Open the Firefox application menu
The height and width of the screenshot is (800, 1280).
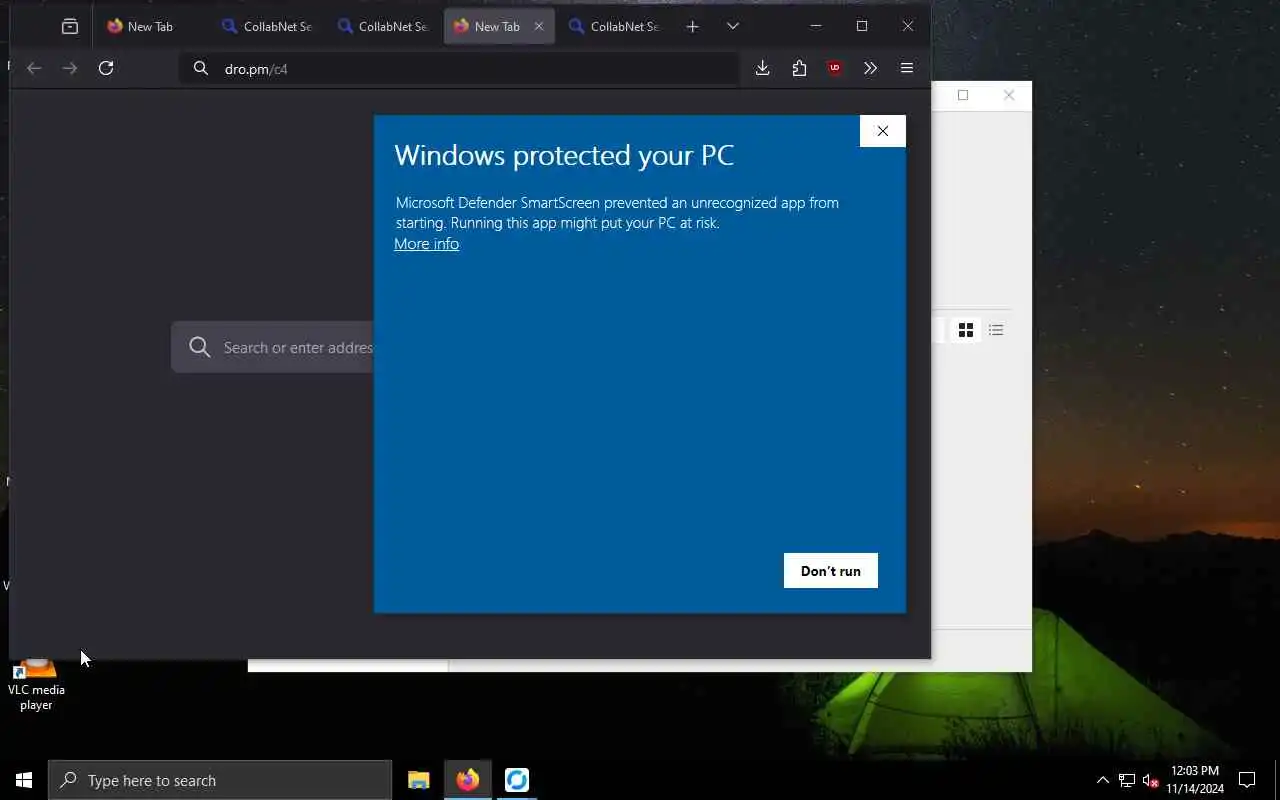coord(907,68)
